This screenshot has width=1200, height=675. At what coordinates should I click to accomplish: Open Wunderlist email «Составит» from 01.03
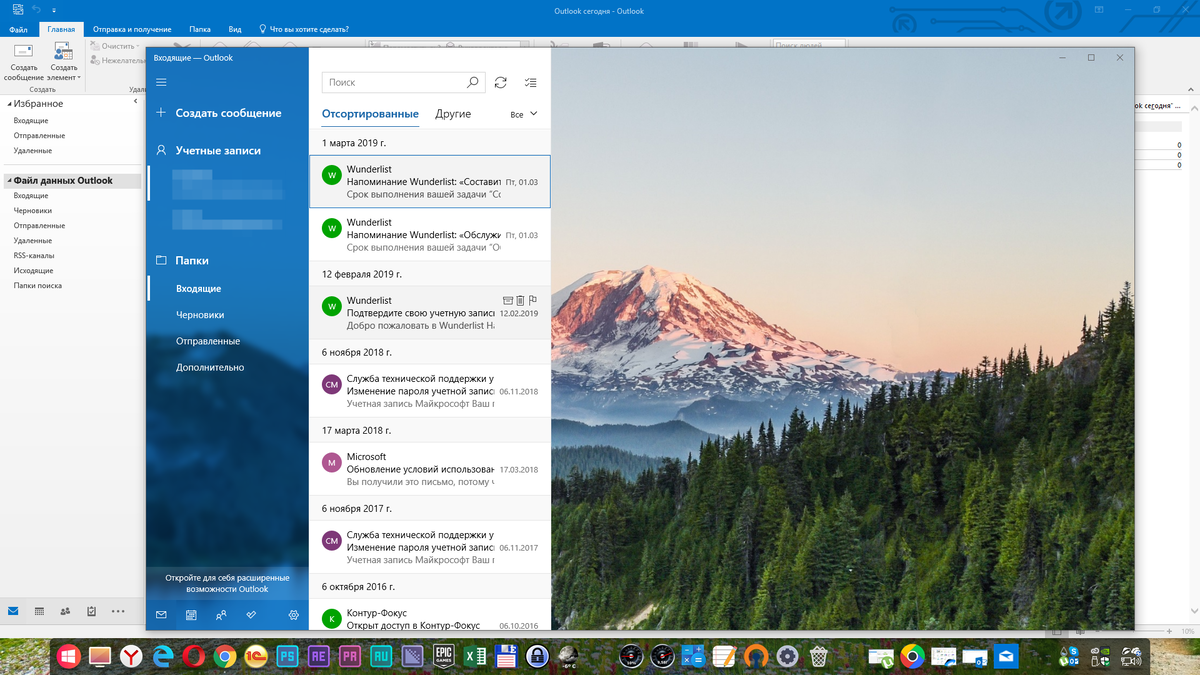coord(430,182)
